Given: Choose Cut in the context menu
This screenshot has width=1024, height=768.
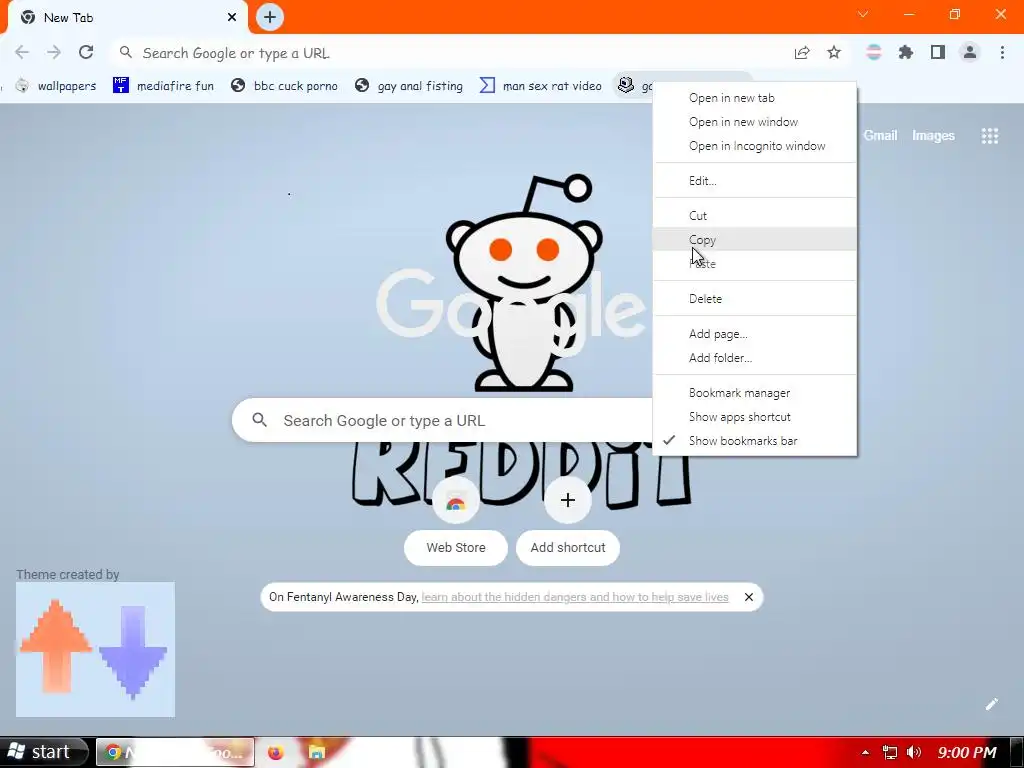Looking at the screenshot, I should coord(755,216).
